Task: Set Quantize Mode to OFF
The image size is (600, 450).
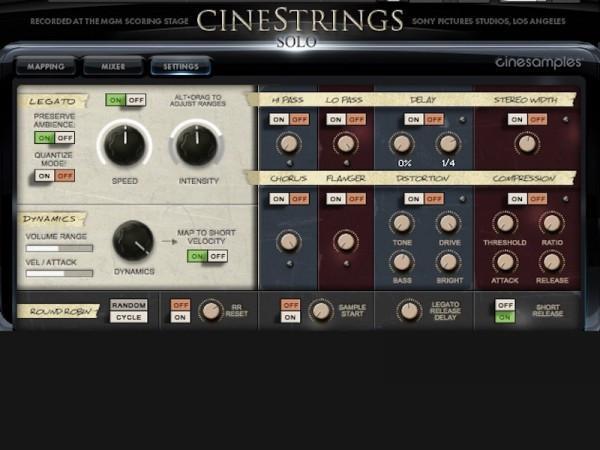Action: tap(65, 176)
